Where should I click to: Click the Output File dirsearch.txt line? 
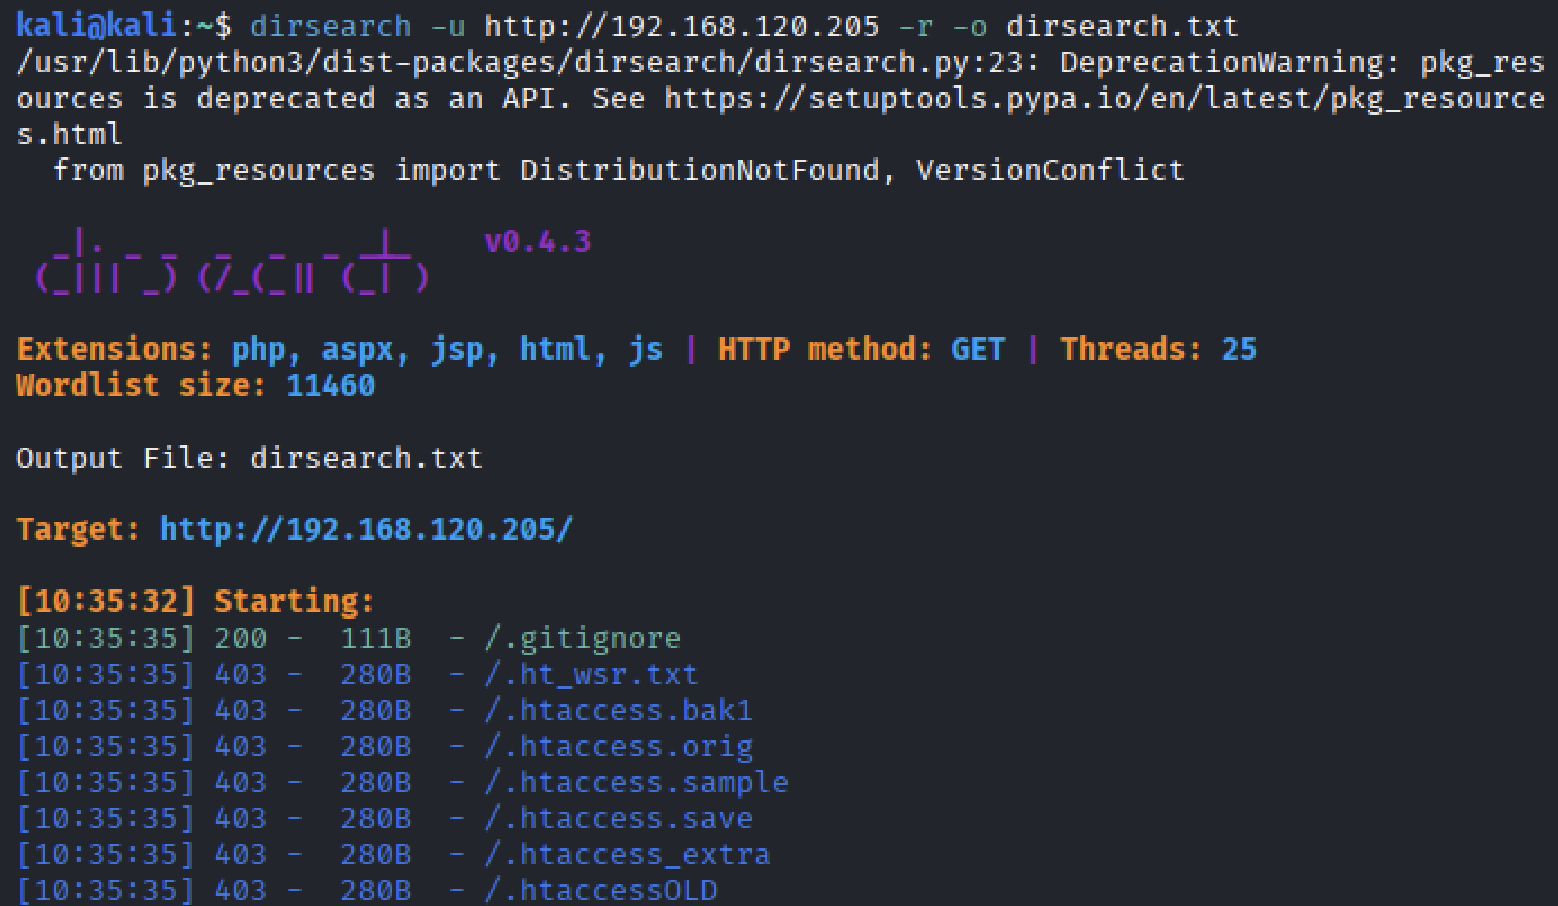[249, 458]
